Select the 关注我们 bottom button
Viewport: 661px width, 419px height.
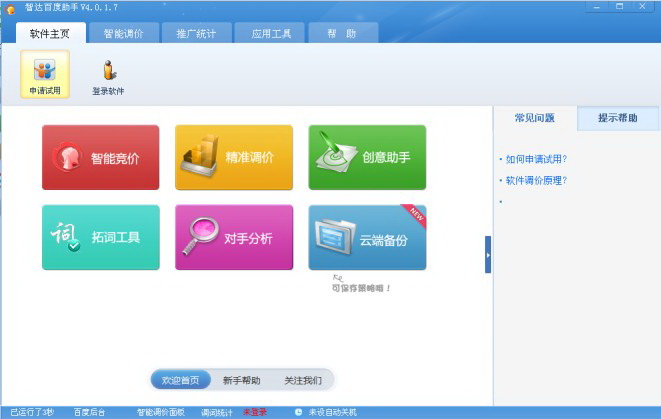pos(303,380)
